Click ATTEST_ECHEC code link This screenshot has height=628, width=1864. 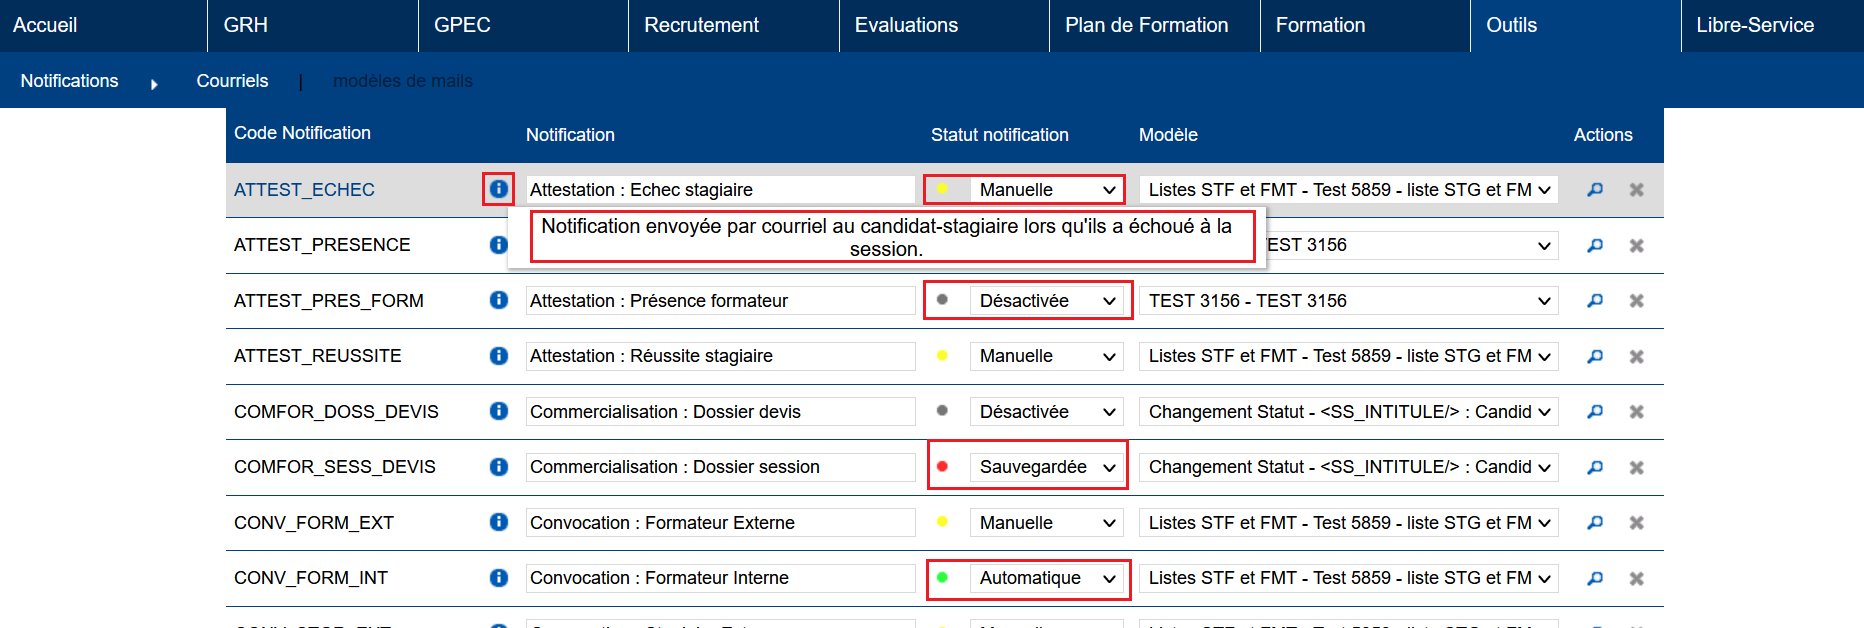pos(304,190)
